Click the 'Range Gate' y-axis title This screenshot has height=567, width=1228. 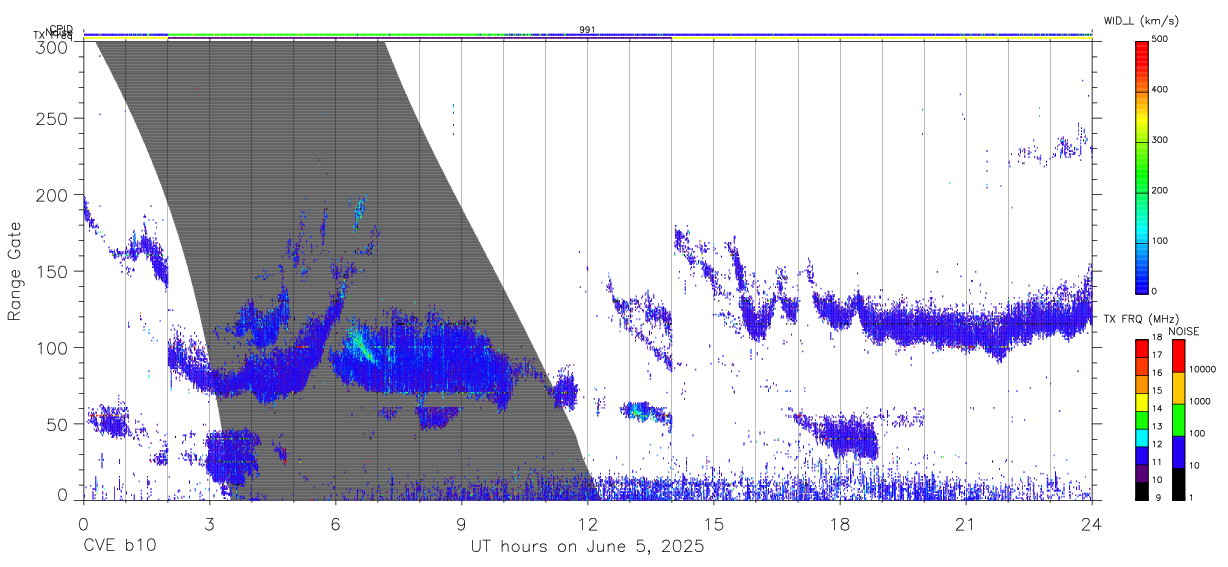pos(15,271)
